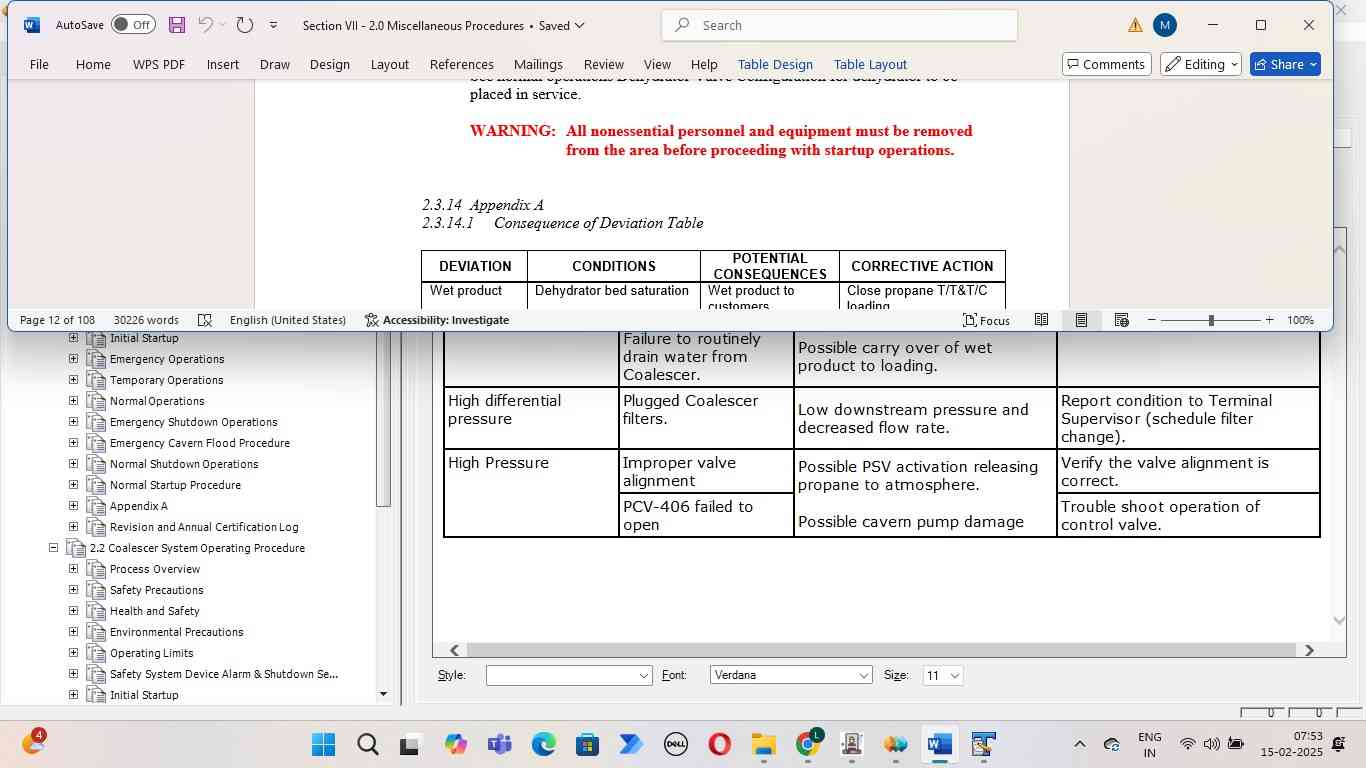Click the 100% zoom level
Image resolution: width=1366 pixels, height=768 pixels.
tap(1300, 320)
